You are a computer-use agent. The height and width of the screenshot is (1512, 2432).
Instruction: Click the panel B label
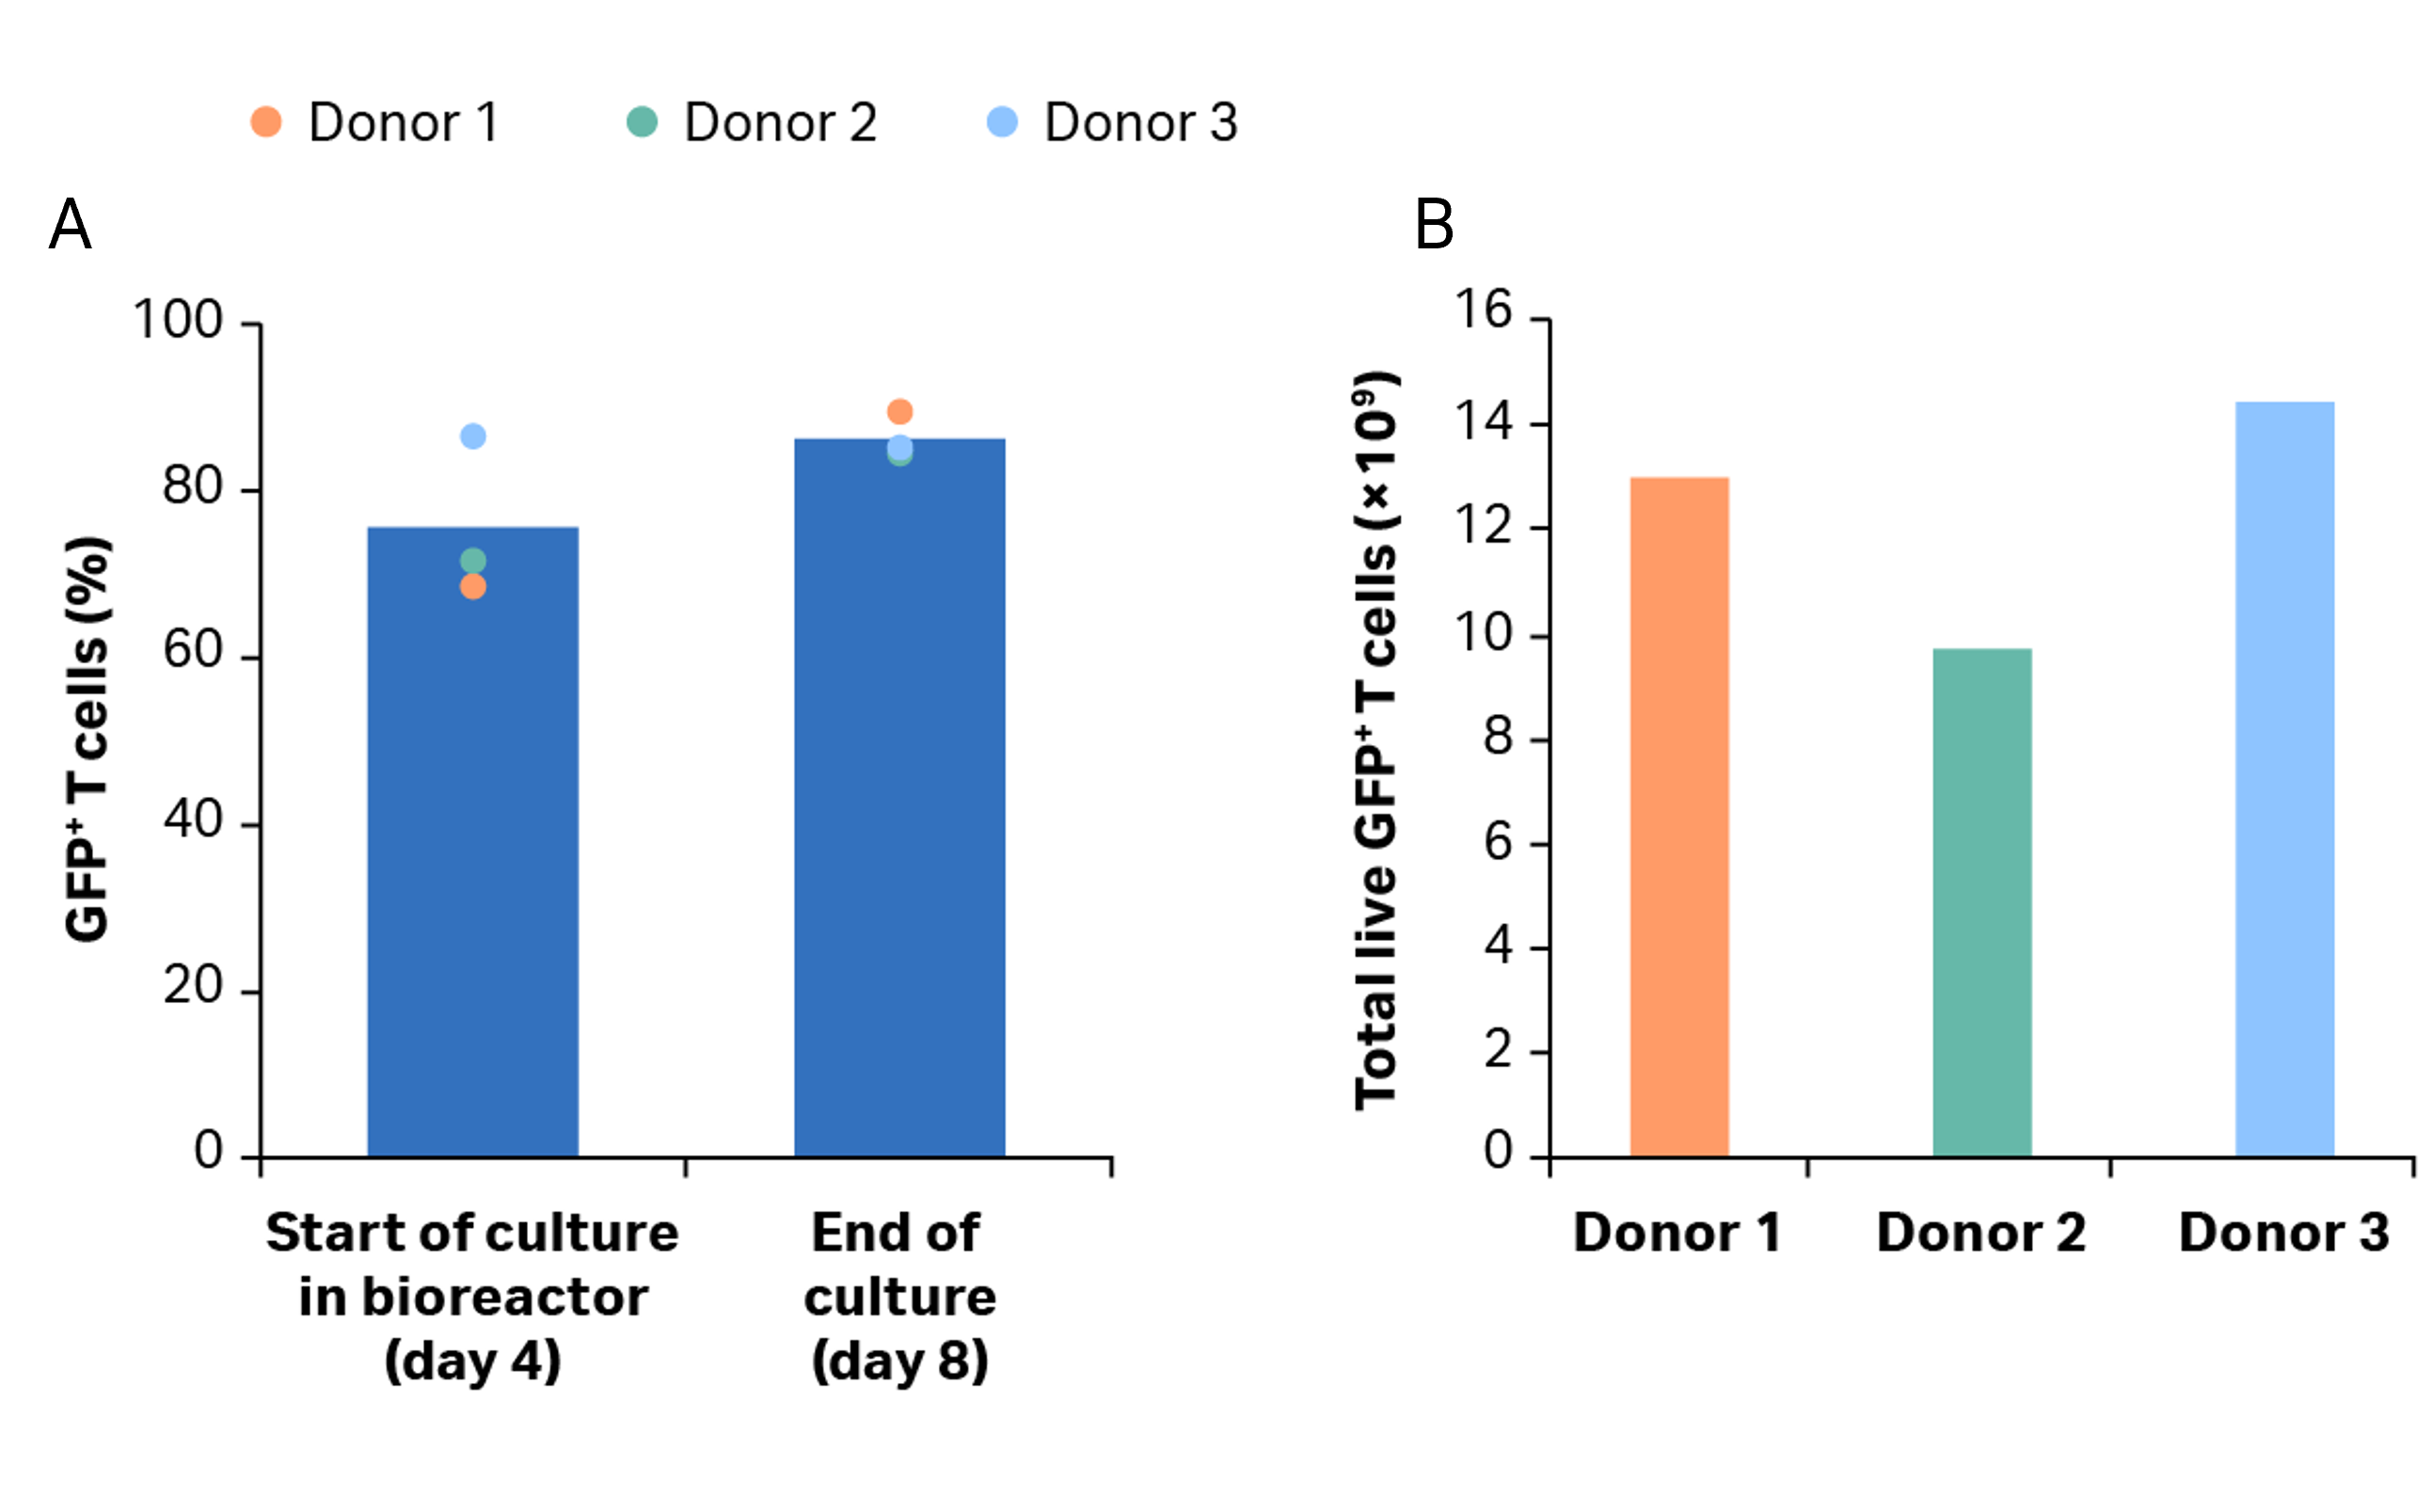[x=1434, y=224]
